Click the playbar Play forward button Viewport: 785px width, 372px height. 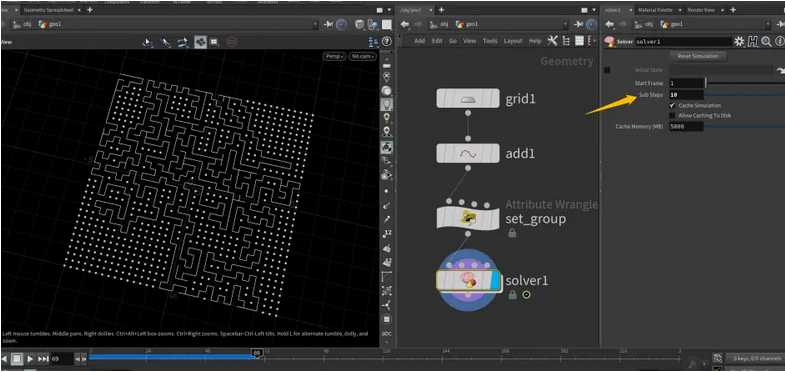coord(30,359)
